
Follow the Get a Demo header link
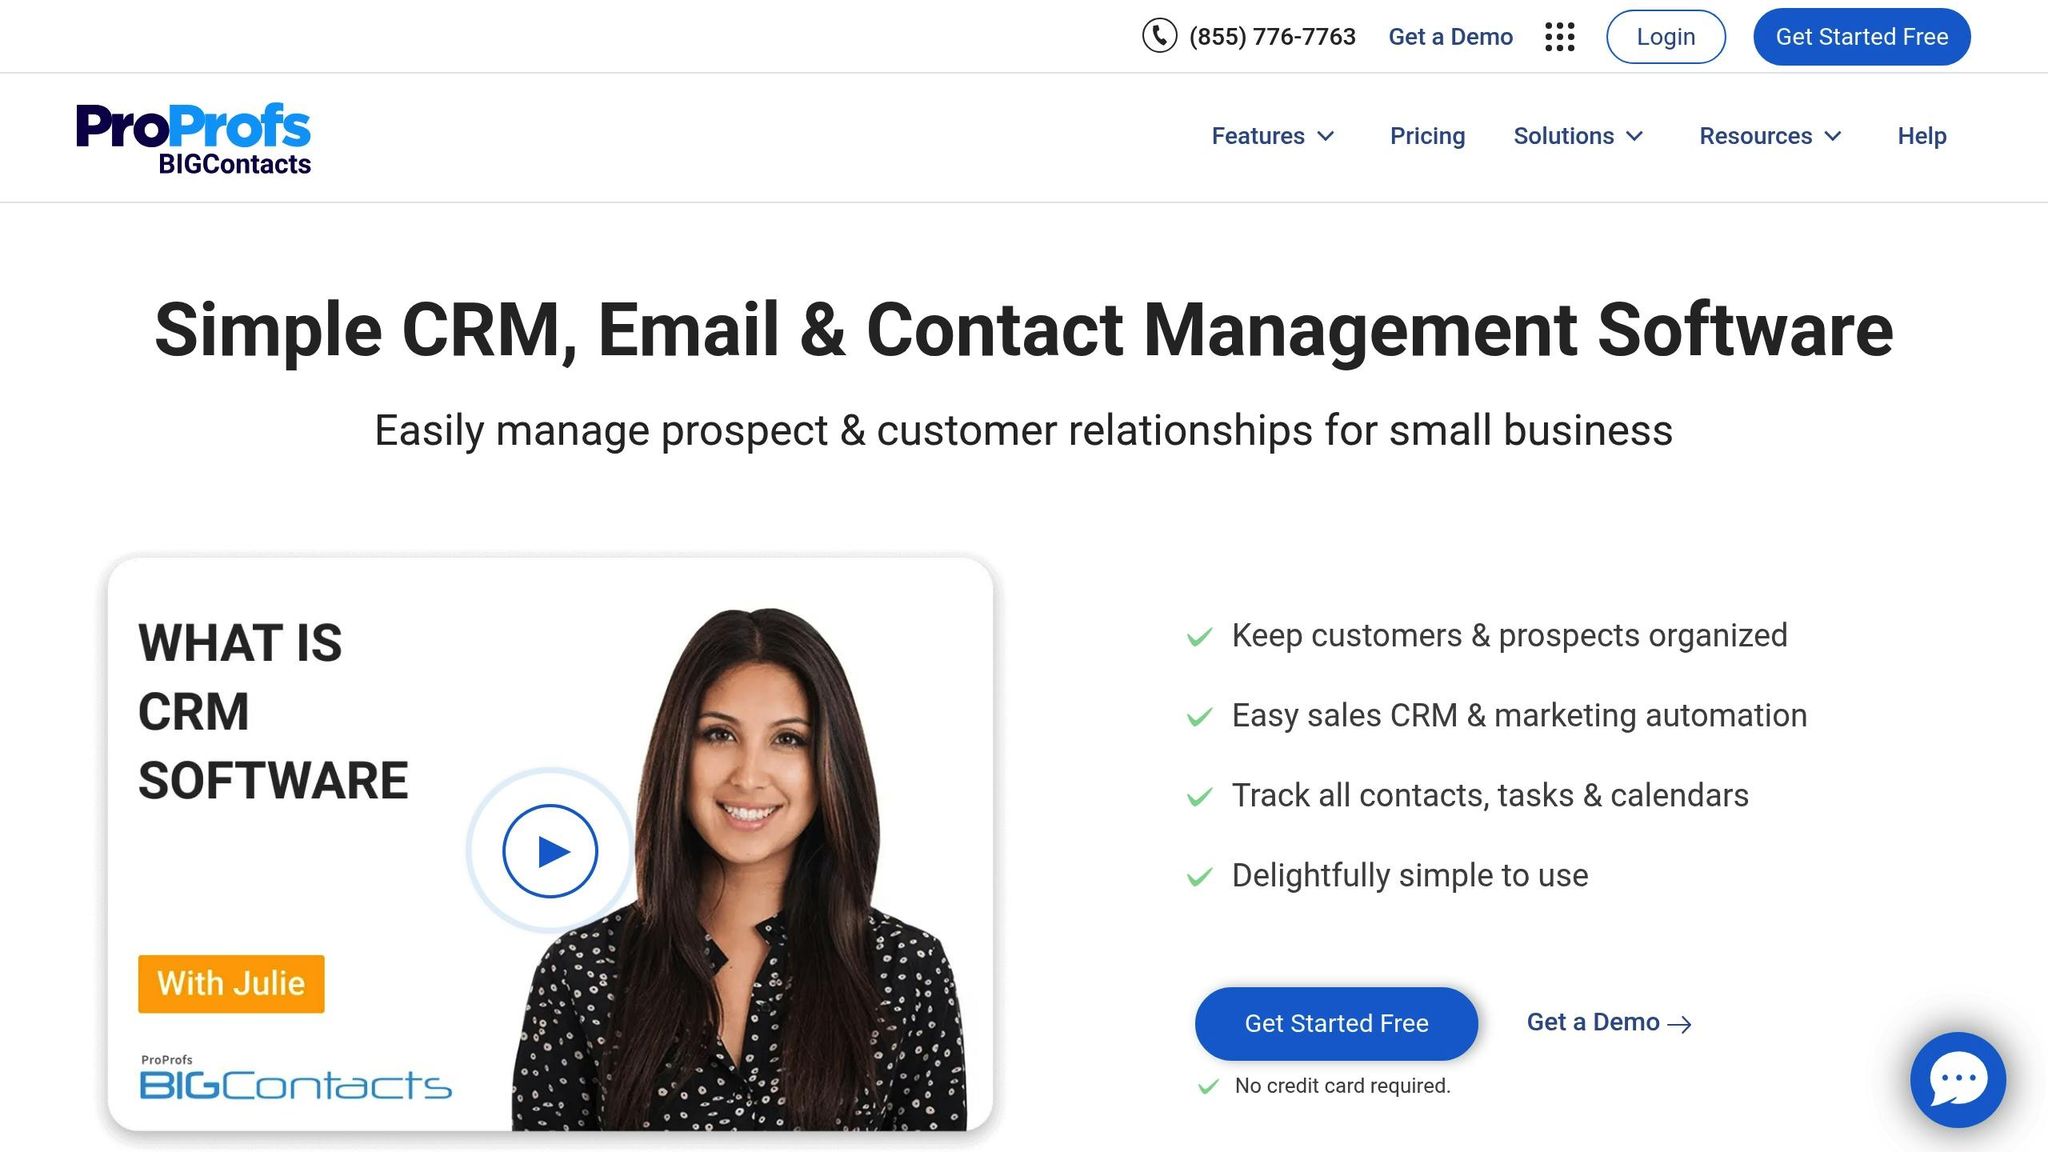point(1450,37)
